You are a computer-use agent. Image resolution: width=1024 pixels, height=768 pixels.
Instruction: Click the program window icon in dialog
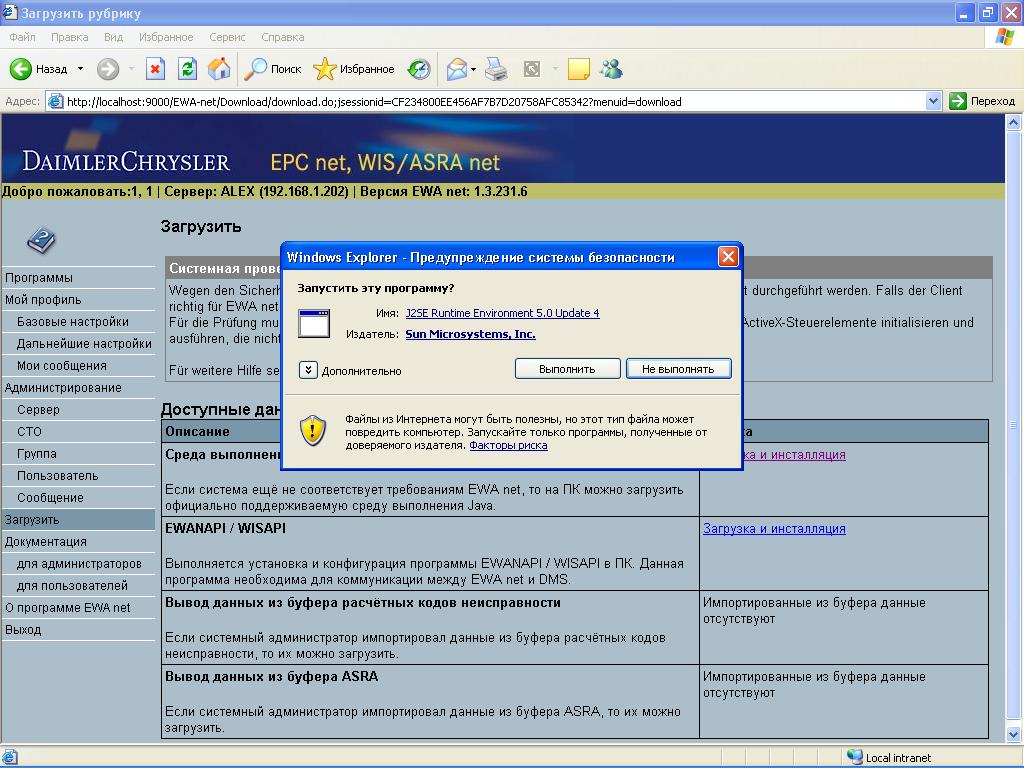point(313,323)
